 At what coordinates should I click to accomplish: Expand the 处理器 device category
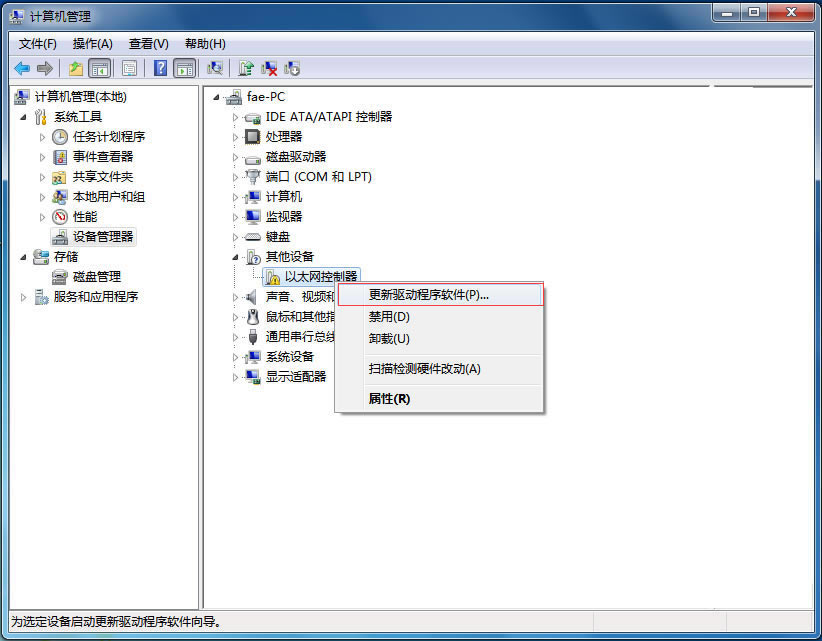pyautogui.click(x=236, y=137)
